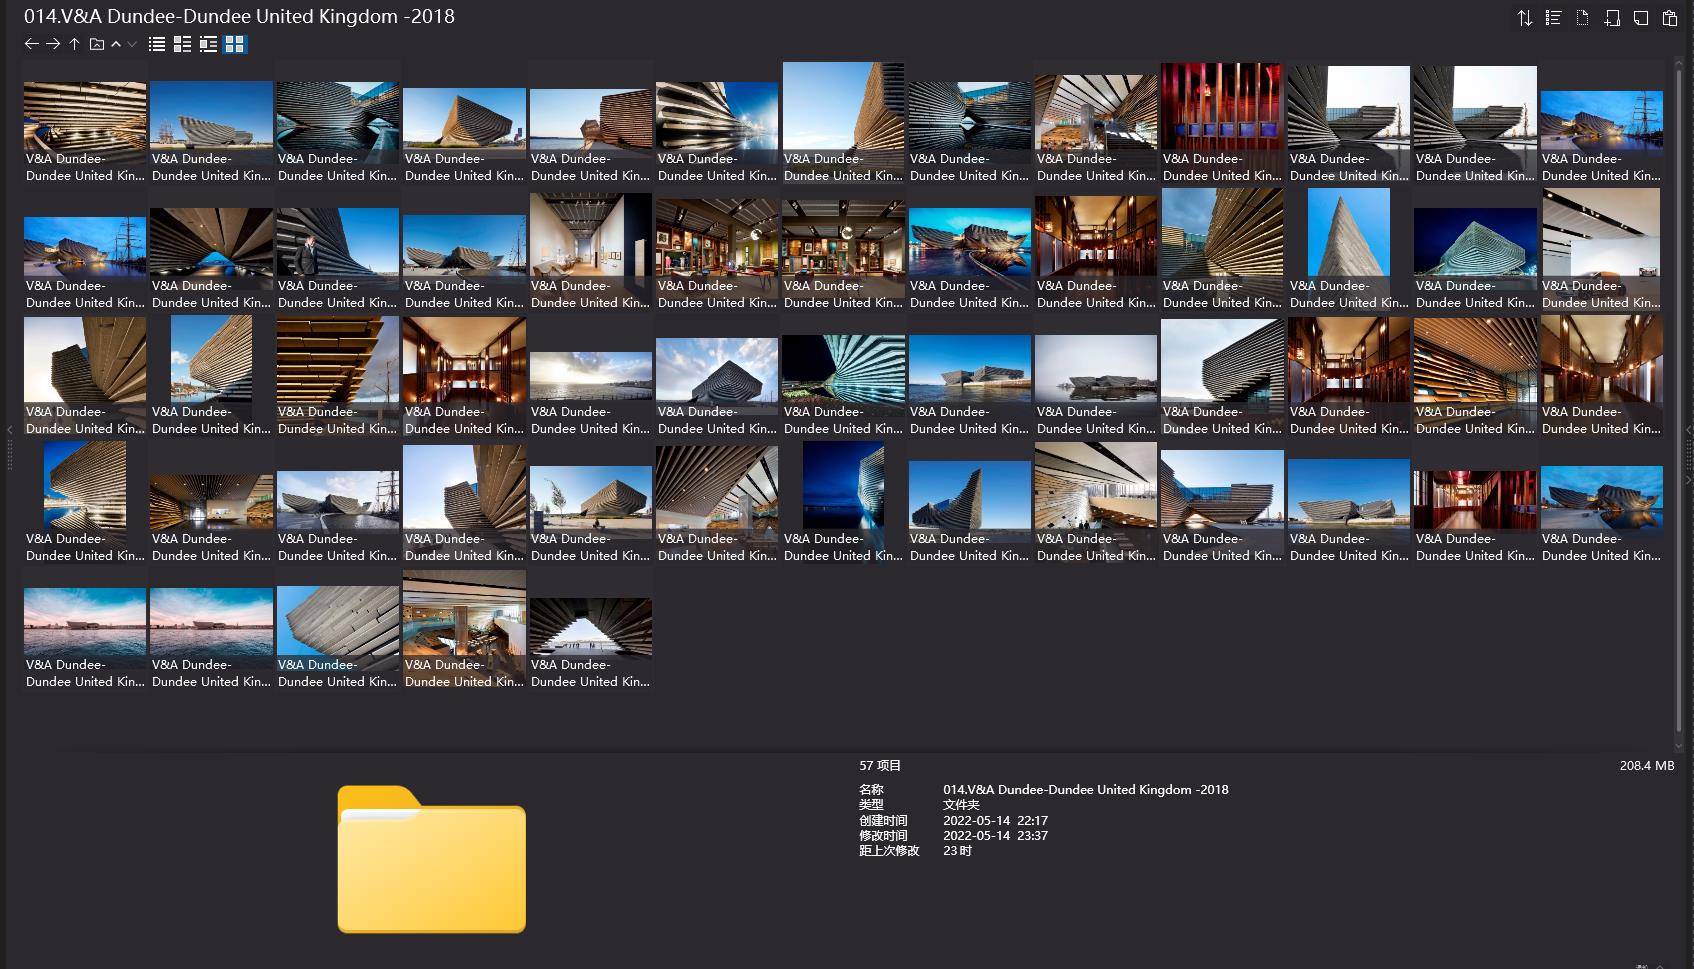Click the sort order arrows icon
The height and width of the screenshot is (969, 1694).
[1524, 18]
